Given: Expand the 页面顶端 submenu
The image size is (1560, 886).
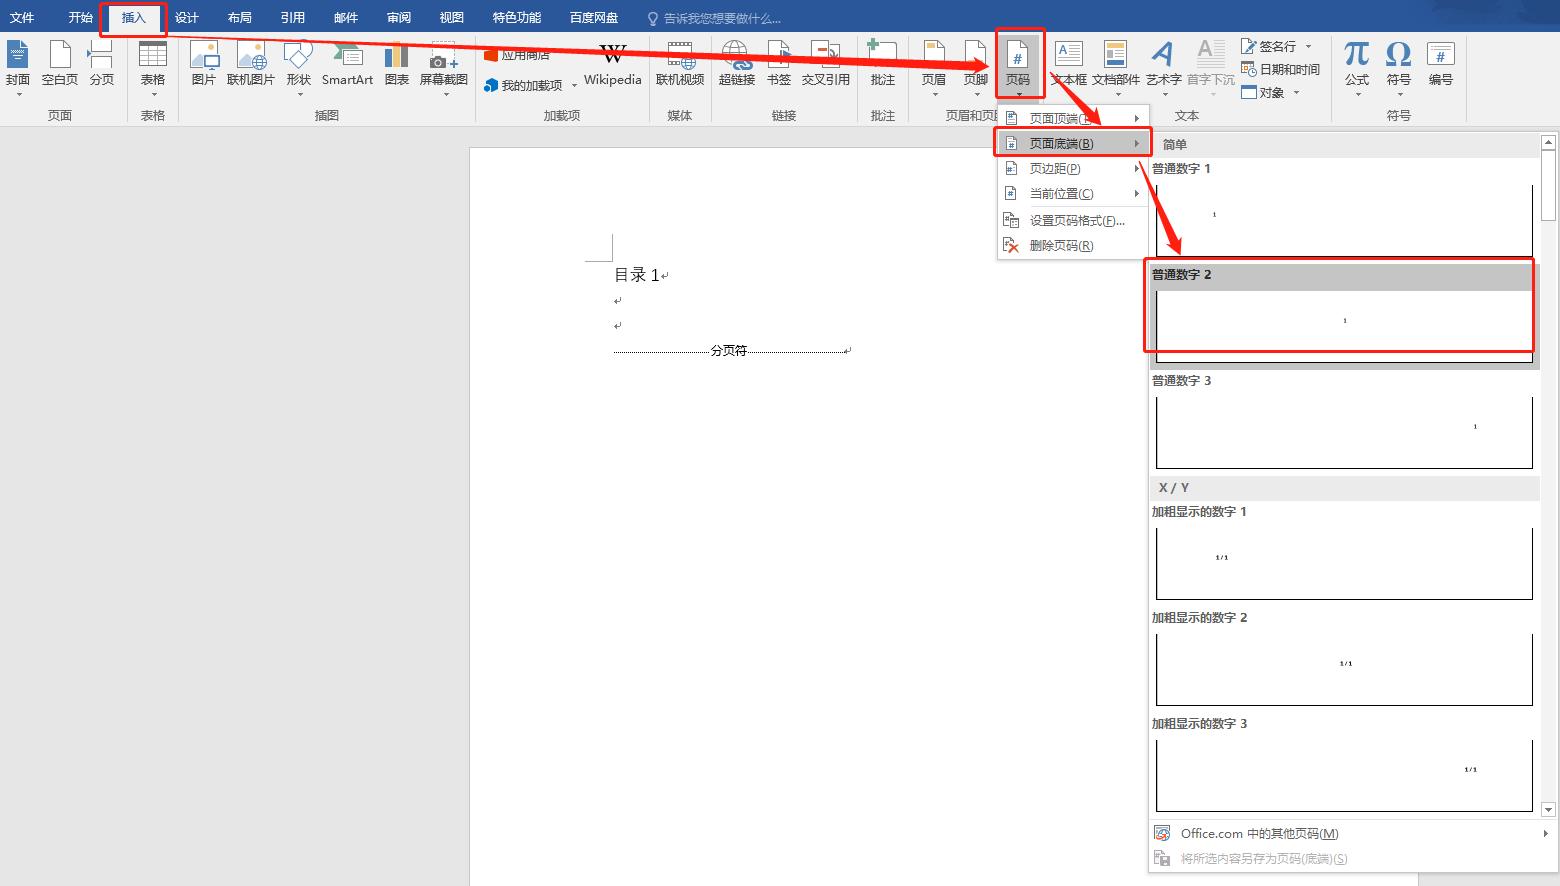Looking at the screenshot, I should click(x=1073, y=118).
